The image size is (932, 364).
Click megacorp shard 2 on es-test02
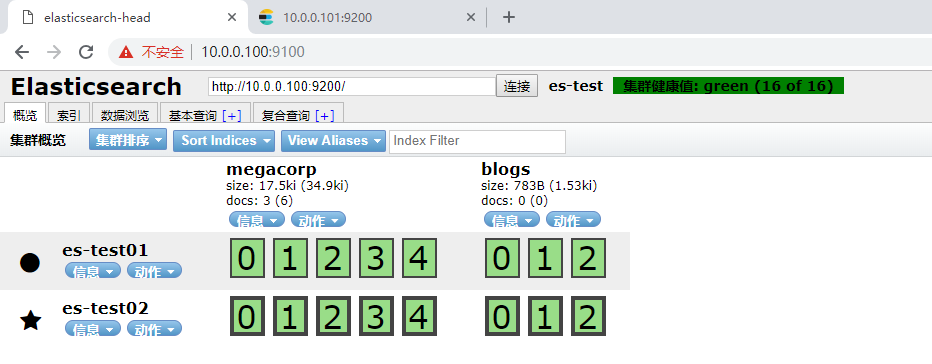[333, 316]
